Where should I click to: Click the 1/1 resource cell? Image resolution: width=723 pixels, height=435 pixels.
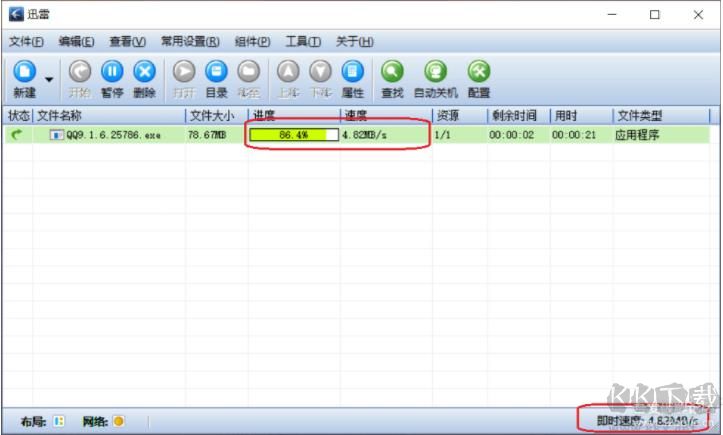(x=442, y=135)
